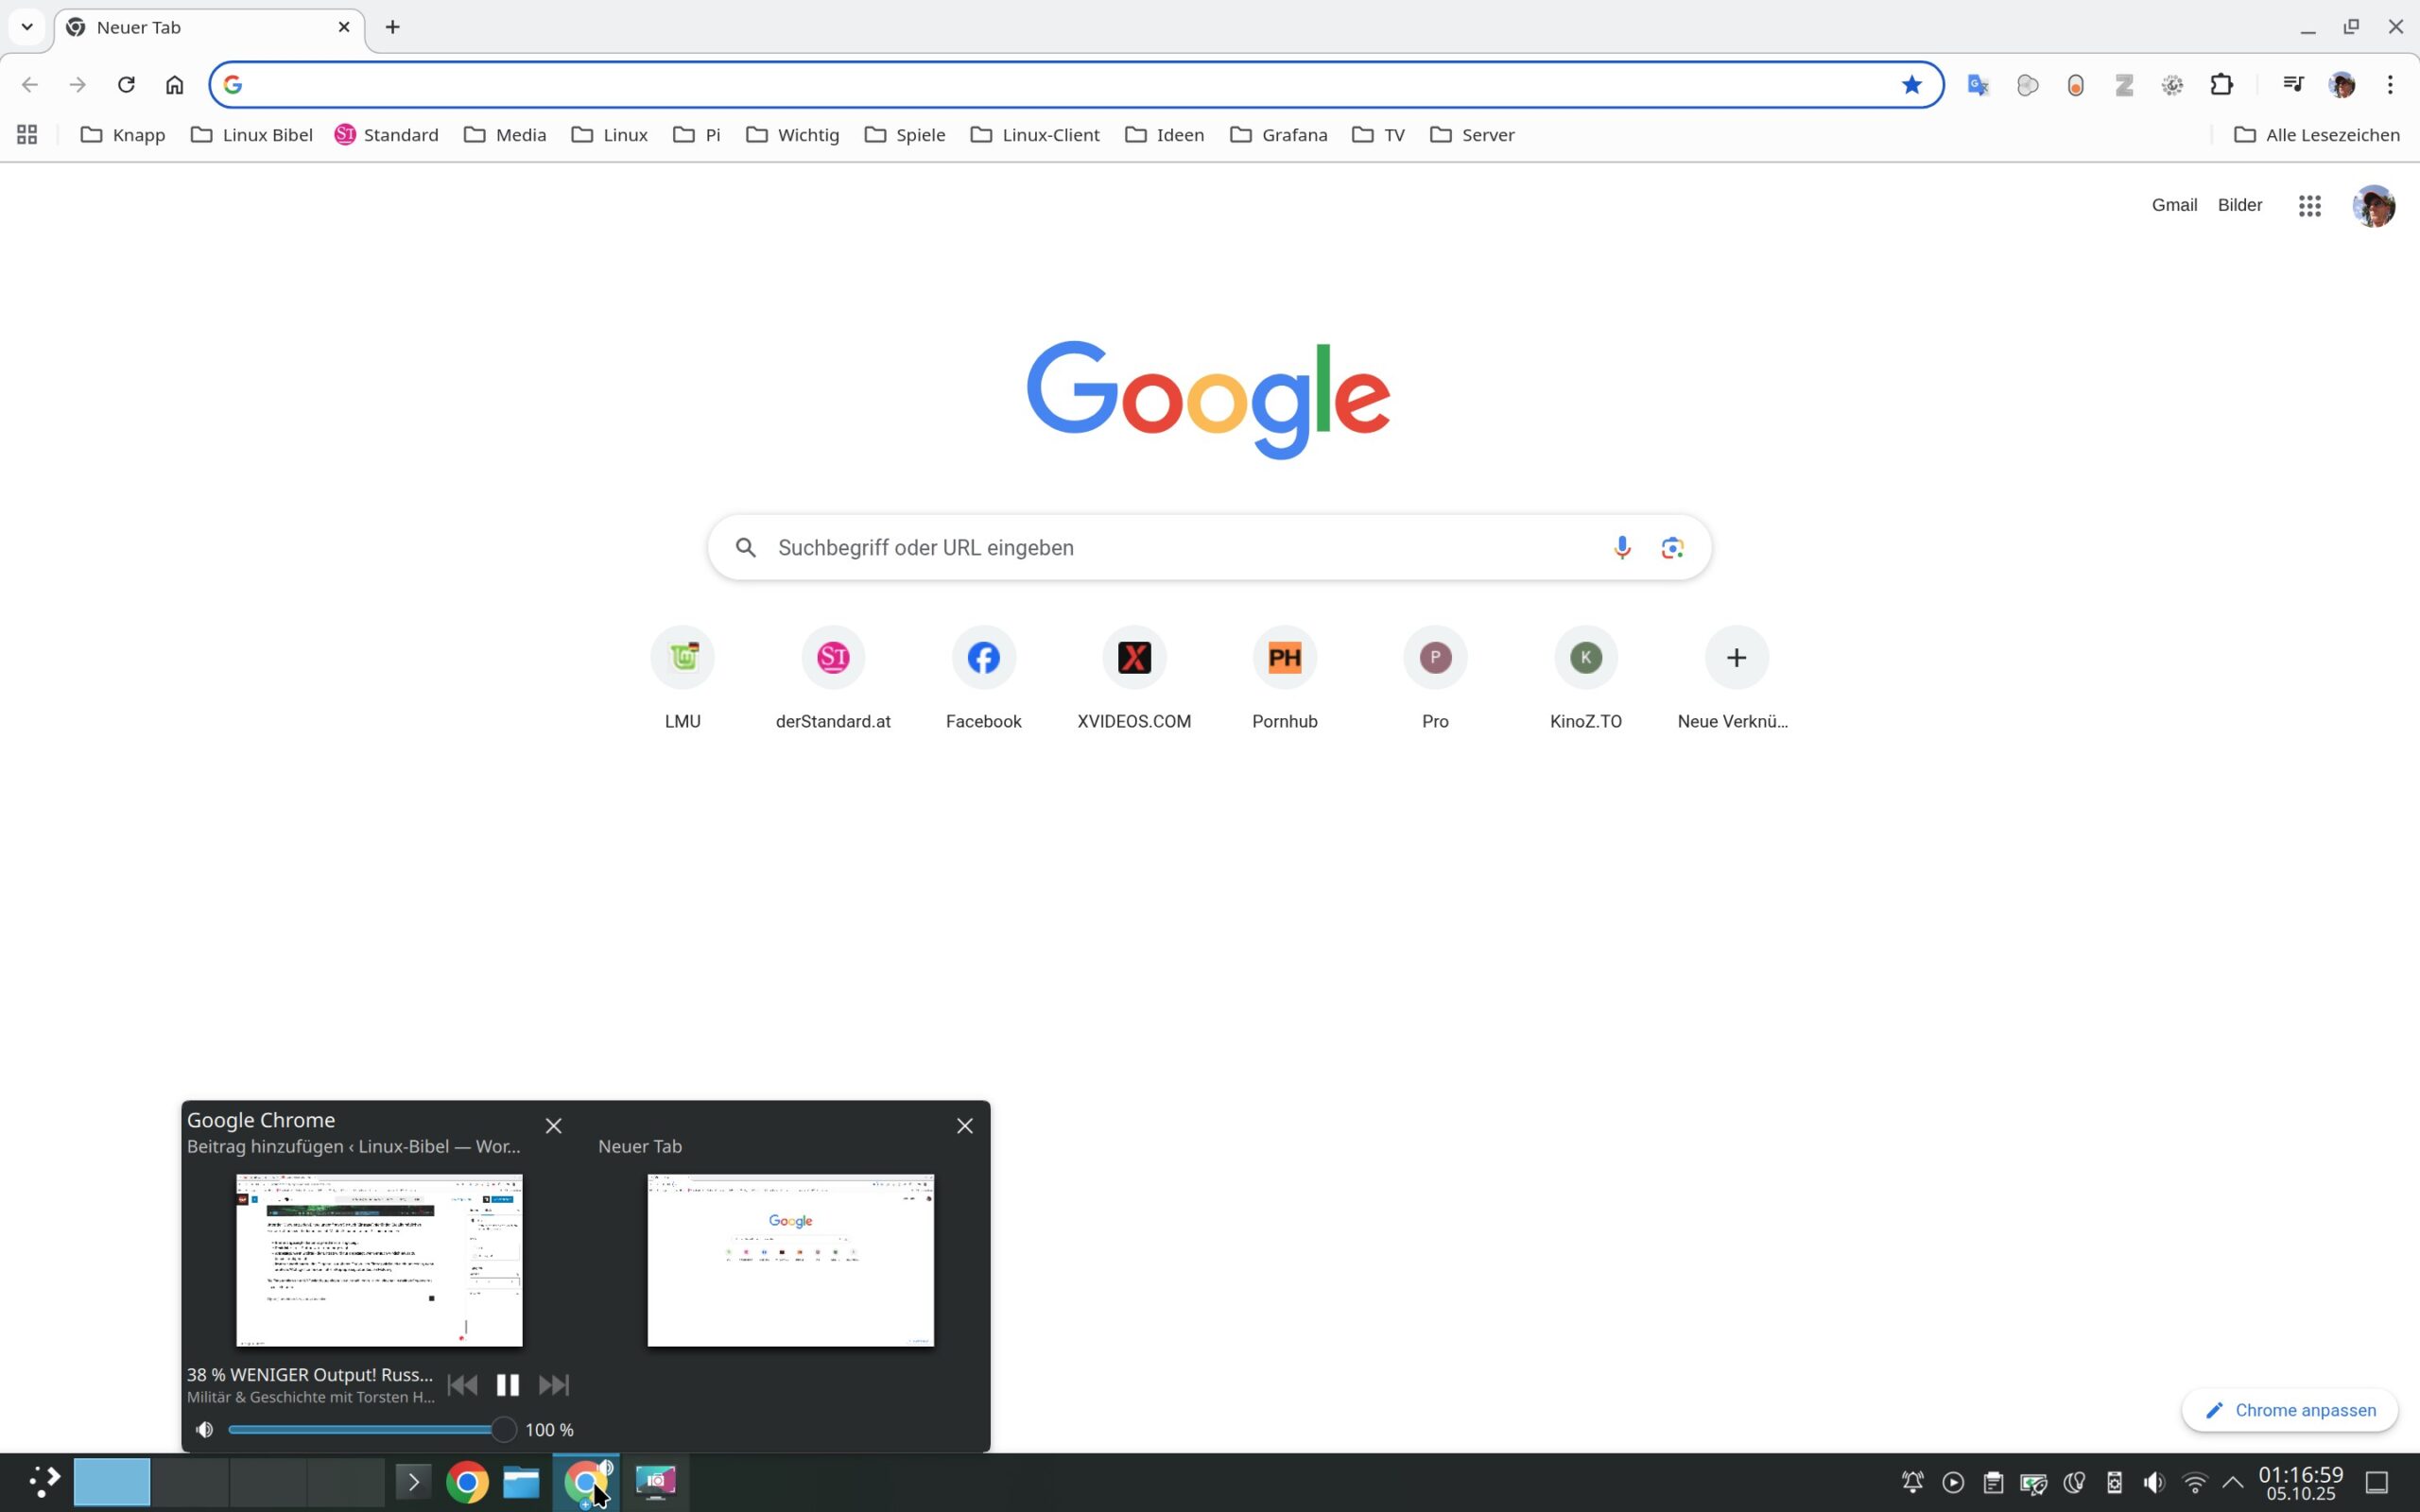The height and width of the screenshot is (1512, 2420).
Task: Reload the current page
Action: click(x=126, y=85)
